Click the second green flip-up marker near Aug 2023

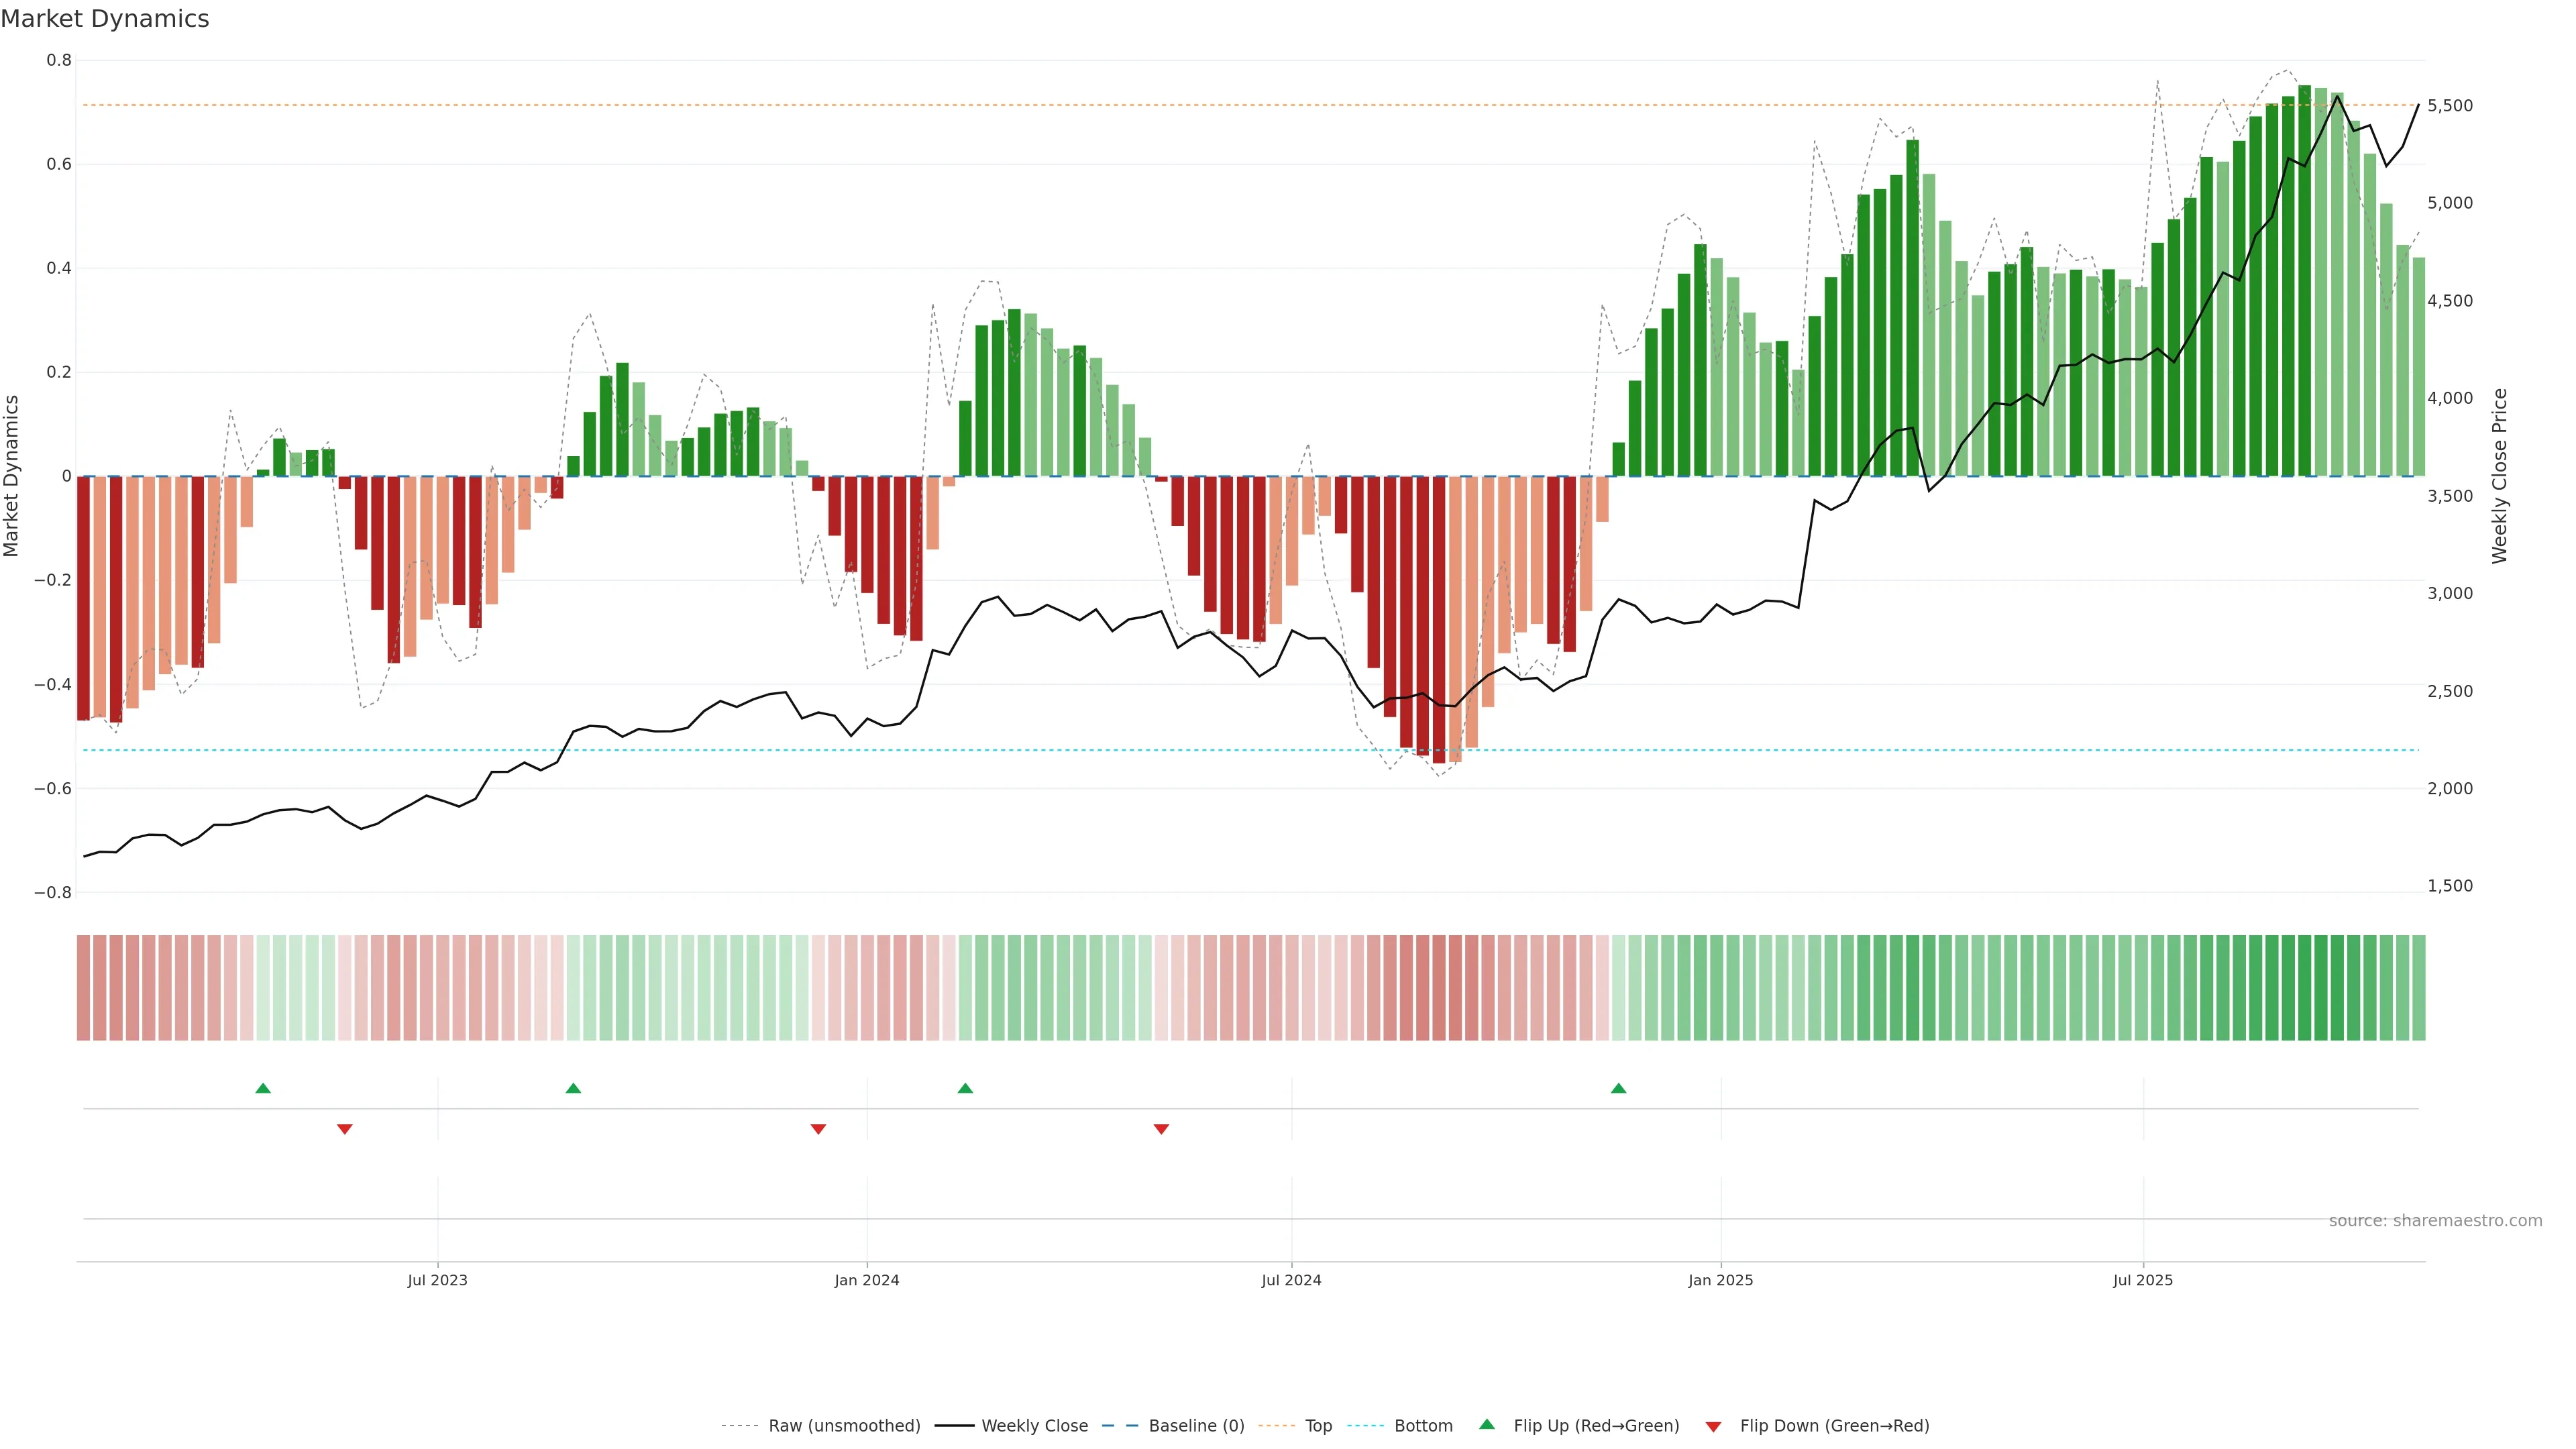(573, 1088)
